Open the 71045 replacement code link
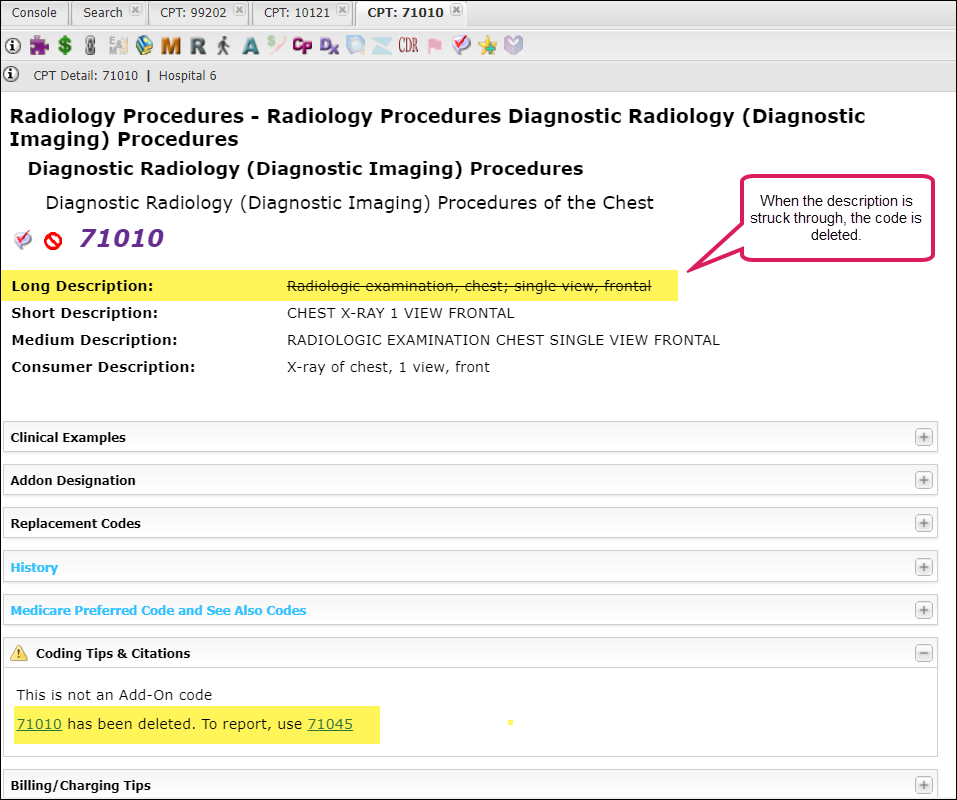This screenshot has height=800, width=957. [x=330, y=724]
